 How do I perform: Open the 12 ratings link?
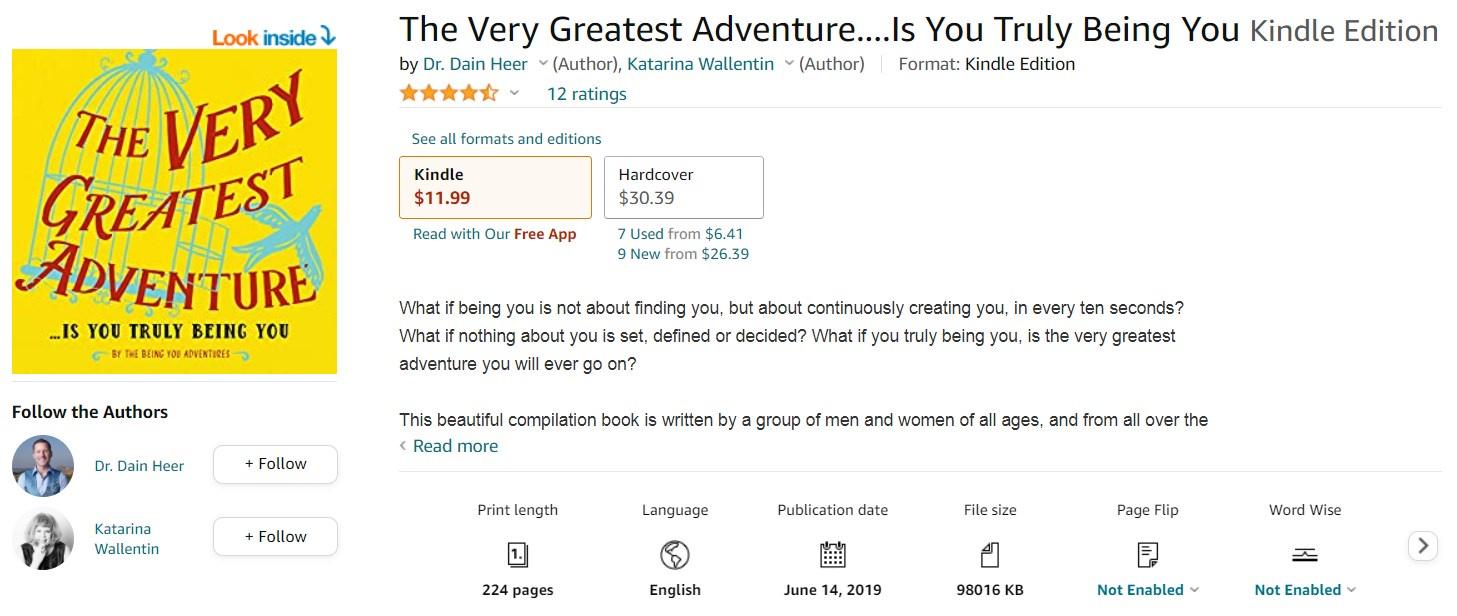click(586, 94)
